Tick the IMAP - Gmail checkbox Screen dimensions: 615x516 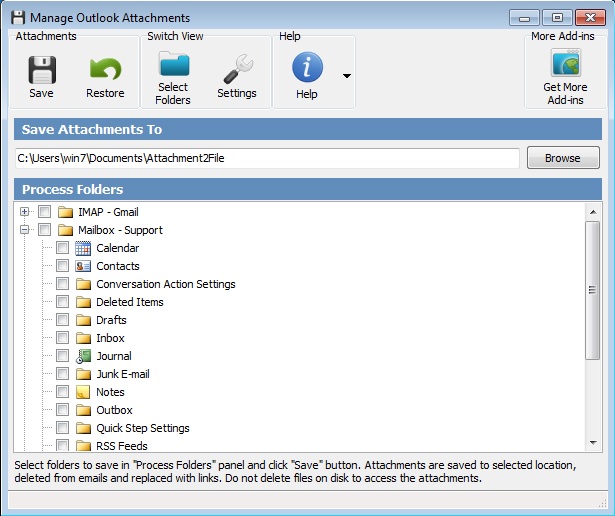pos(44,212)
